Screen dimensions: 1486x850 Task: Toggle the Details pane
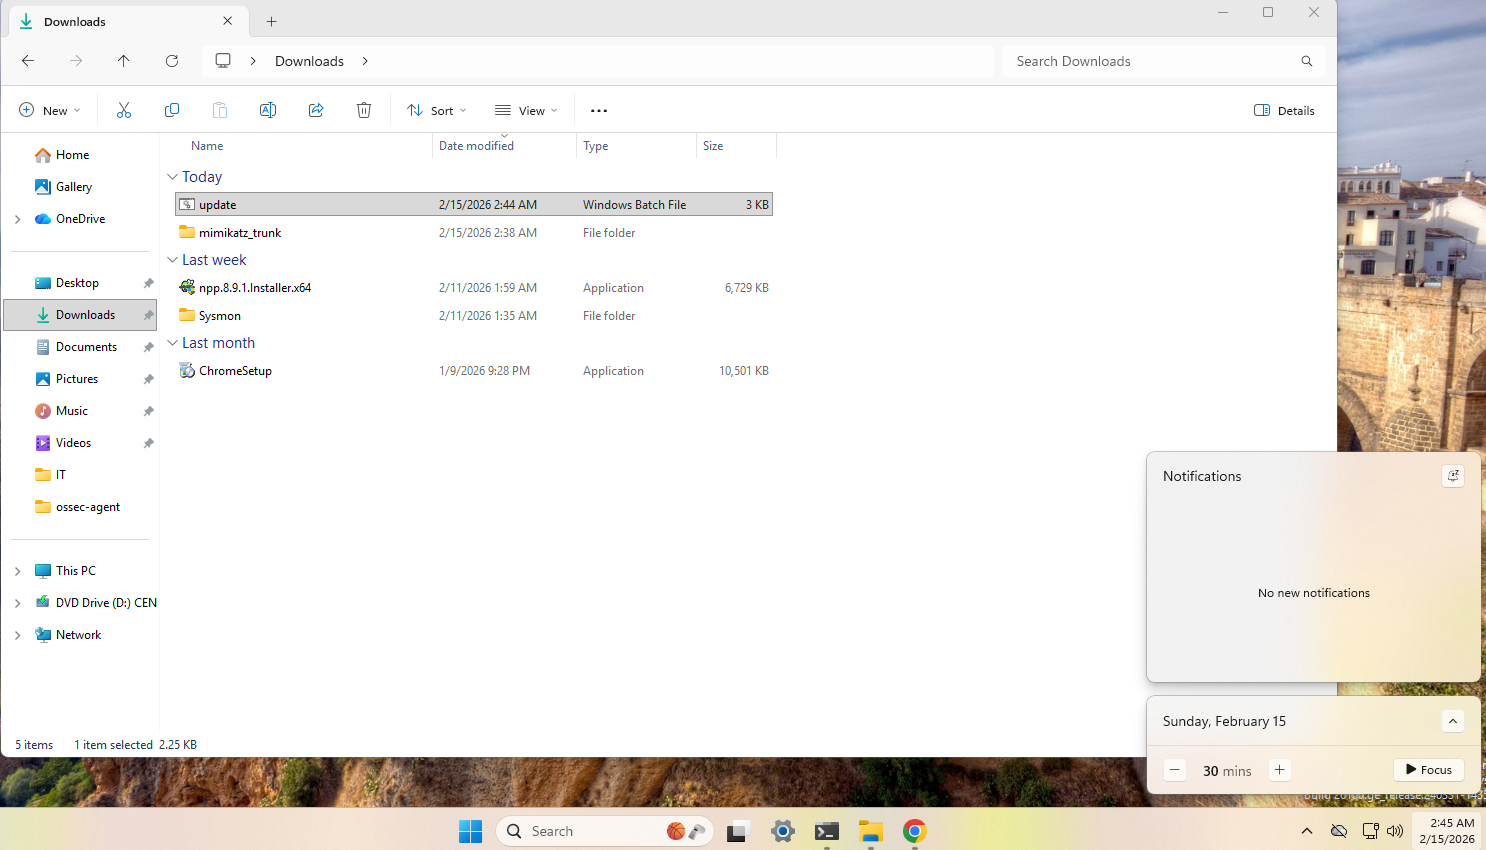pyautogui.click(x=1284, y=111)
